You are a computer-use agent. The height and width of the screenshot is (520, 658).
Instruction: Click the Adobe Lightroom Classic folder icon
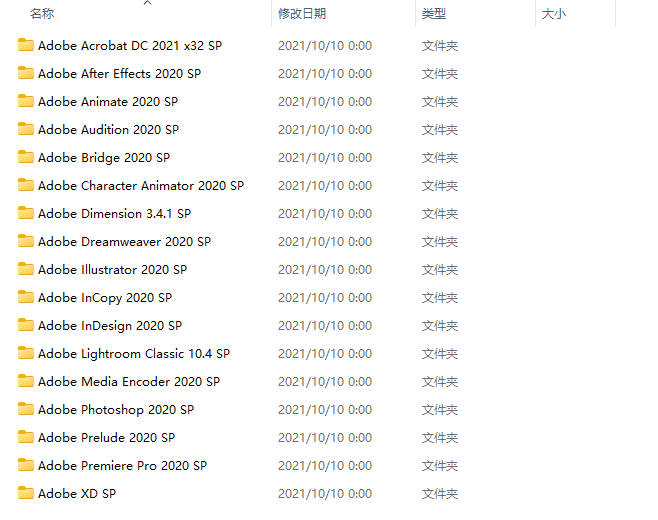click(x=26, y=353)
